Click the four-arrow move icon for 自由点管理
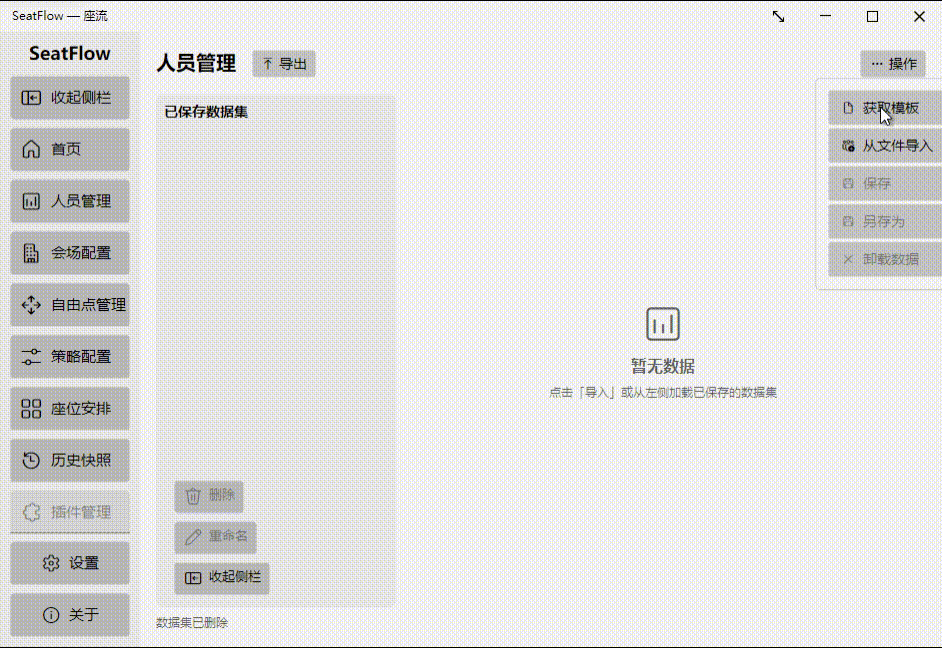 pos(31,305)
